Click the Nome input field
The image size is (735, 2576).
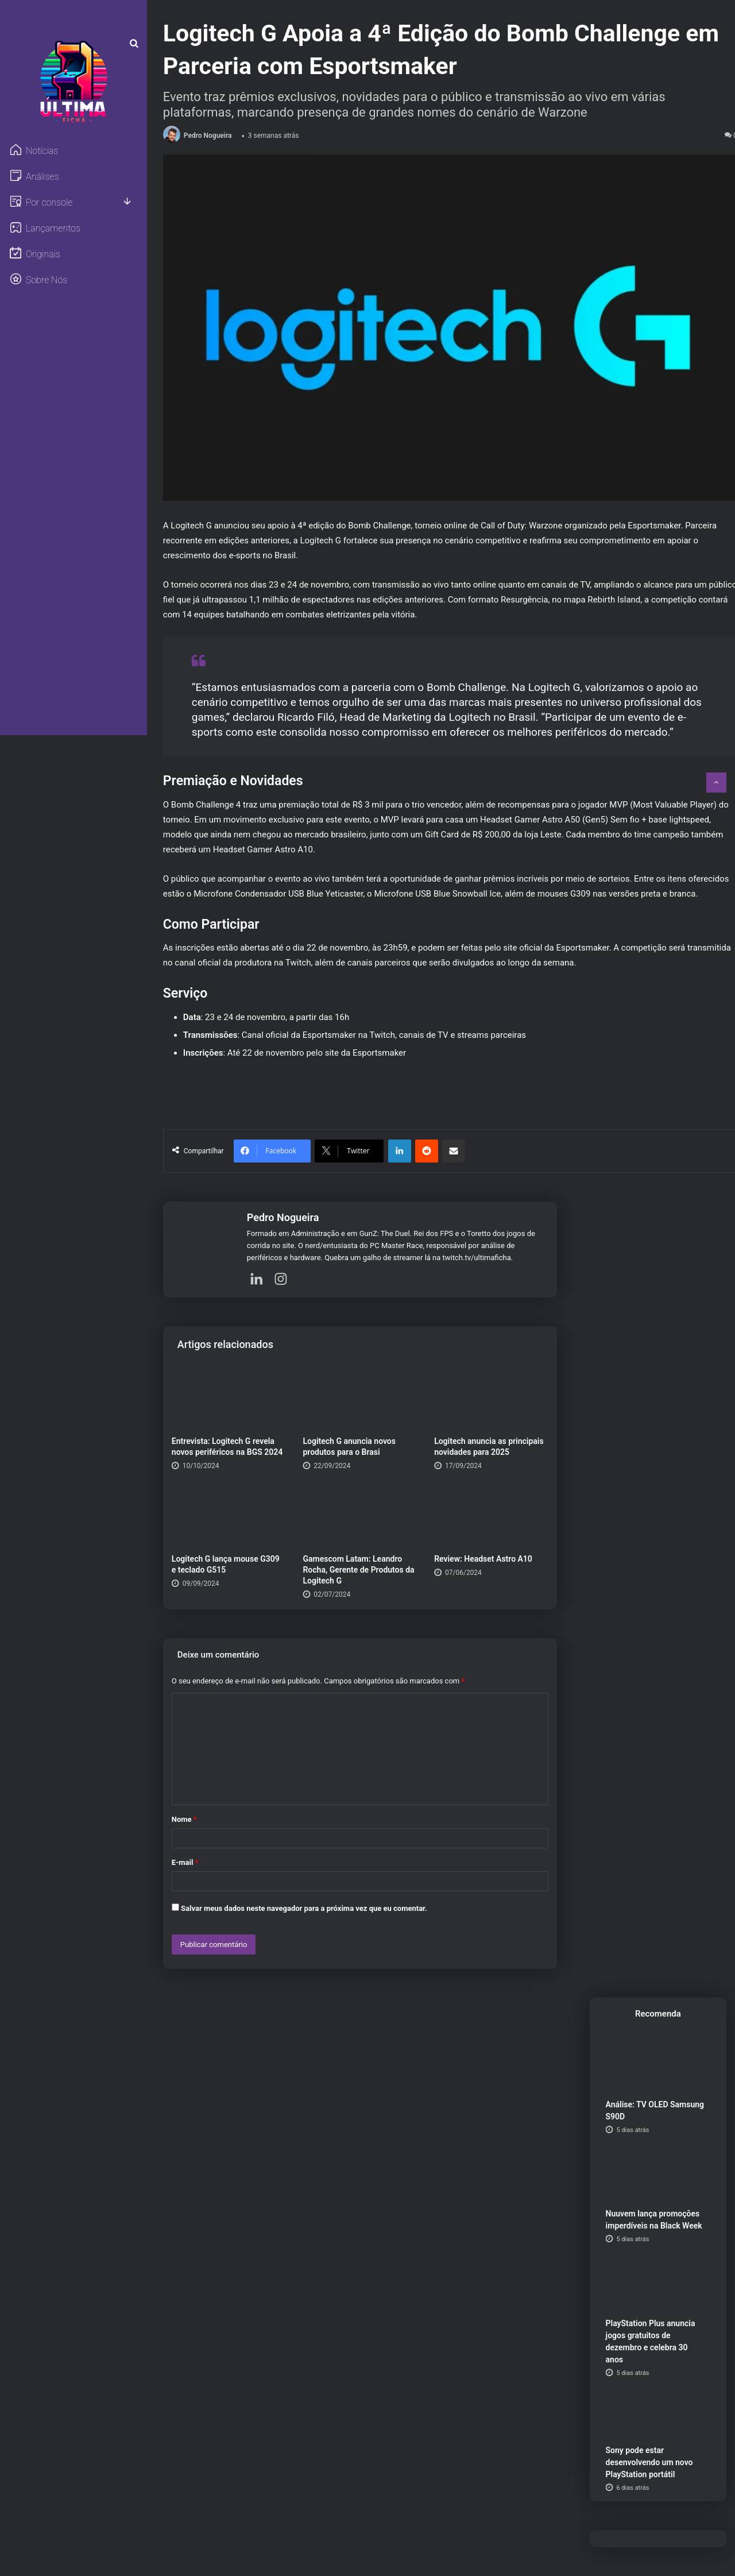[359, 1838]
